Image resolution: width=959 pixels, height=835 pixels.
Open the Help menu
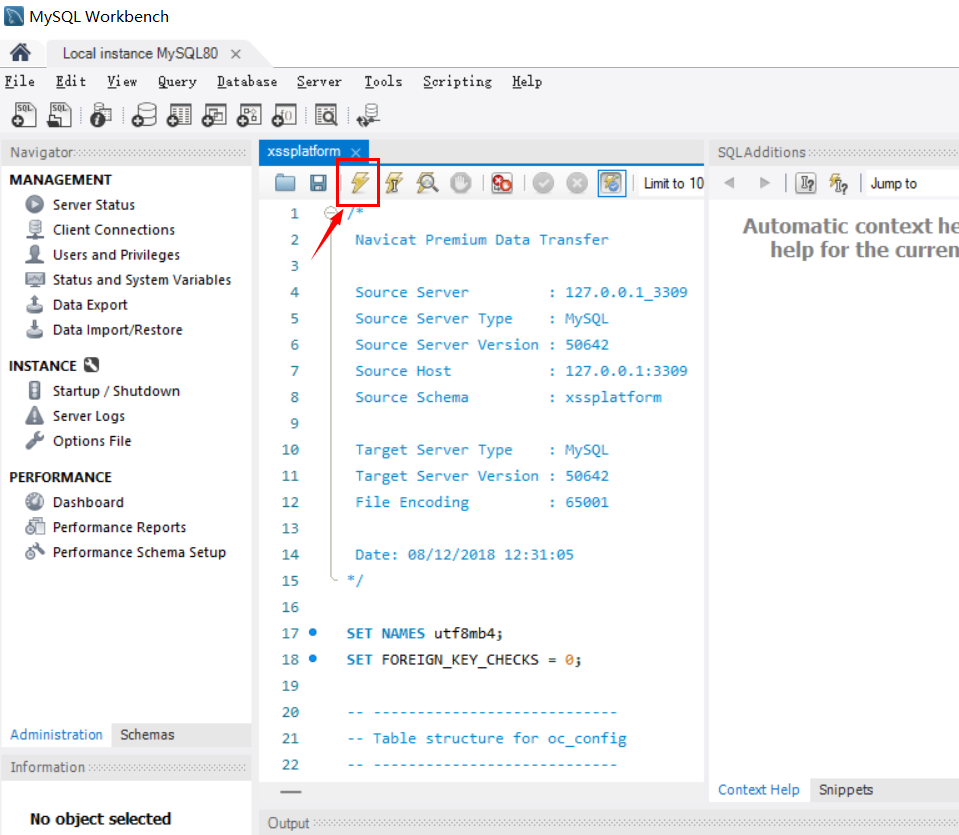tap(527, 81)
